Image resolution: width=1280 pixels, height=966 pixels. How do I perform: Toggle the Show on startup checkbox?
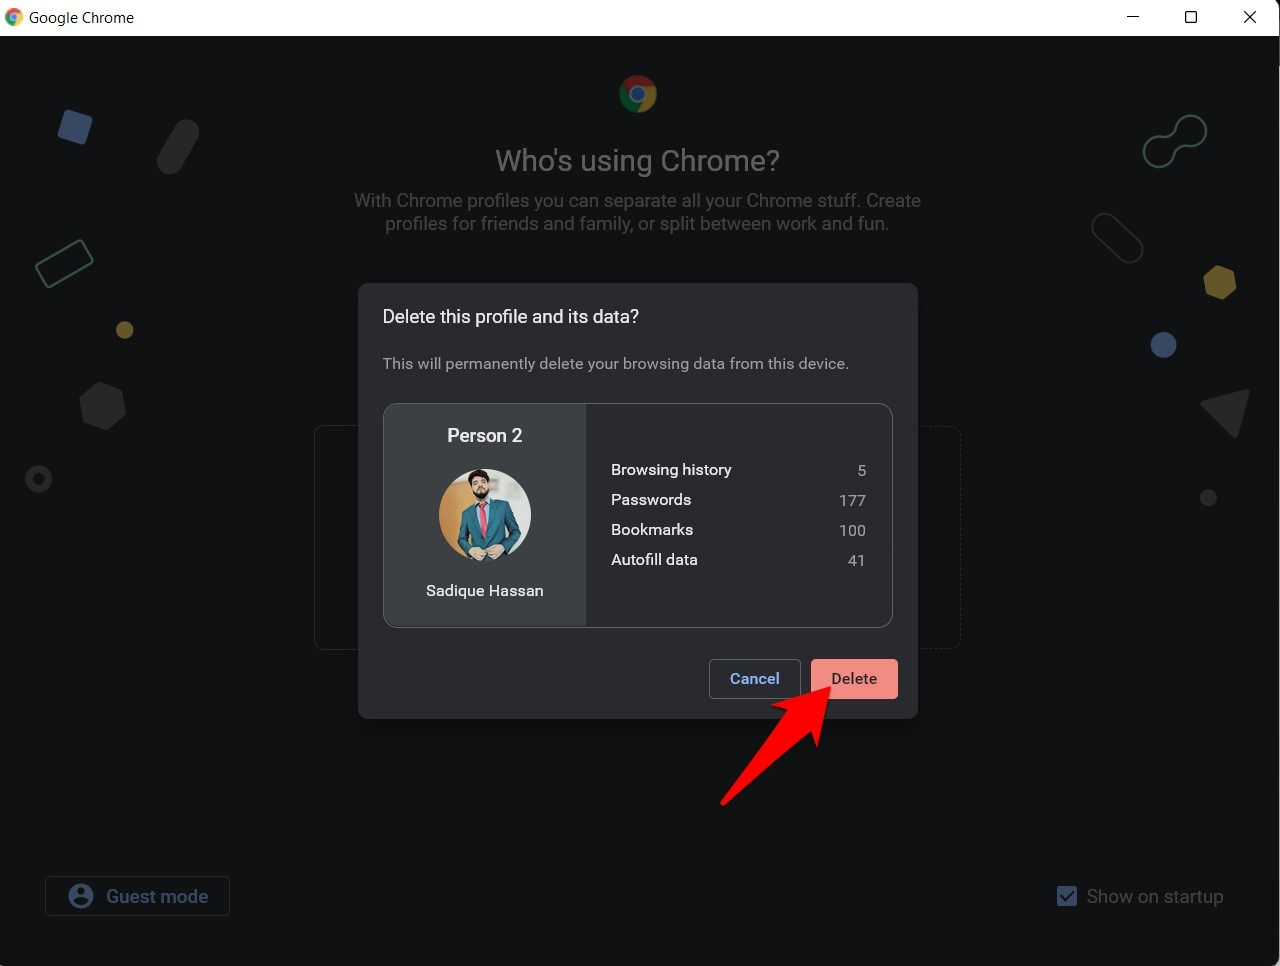pos(1067,896)
